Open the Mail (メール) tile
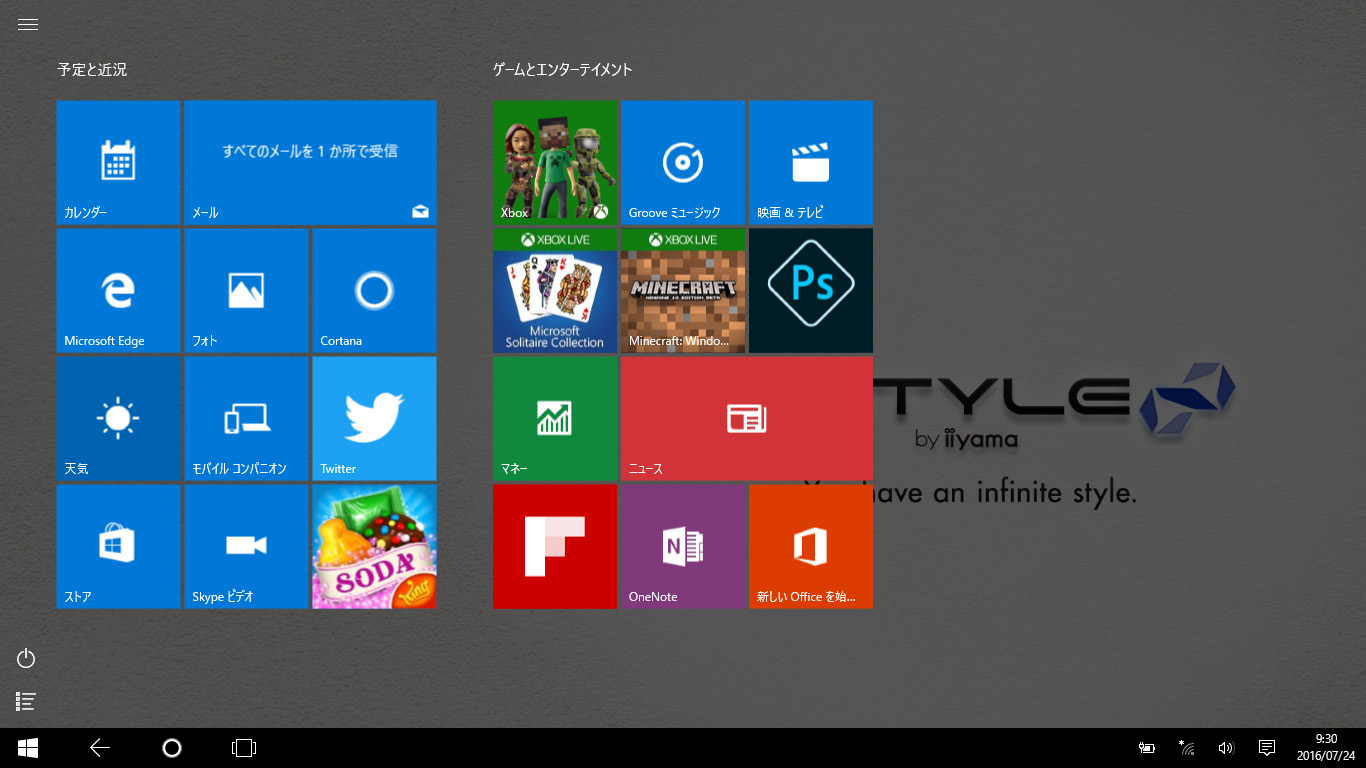The height and width of the screenshot is (768, 1366). click(310, 162)
